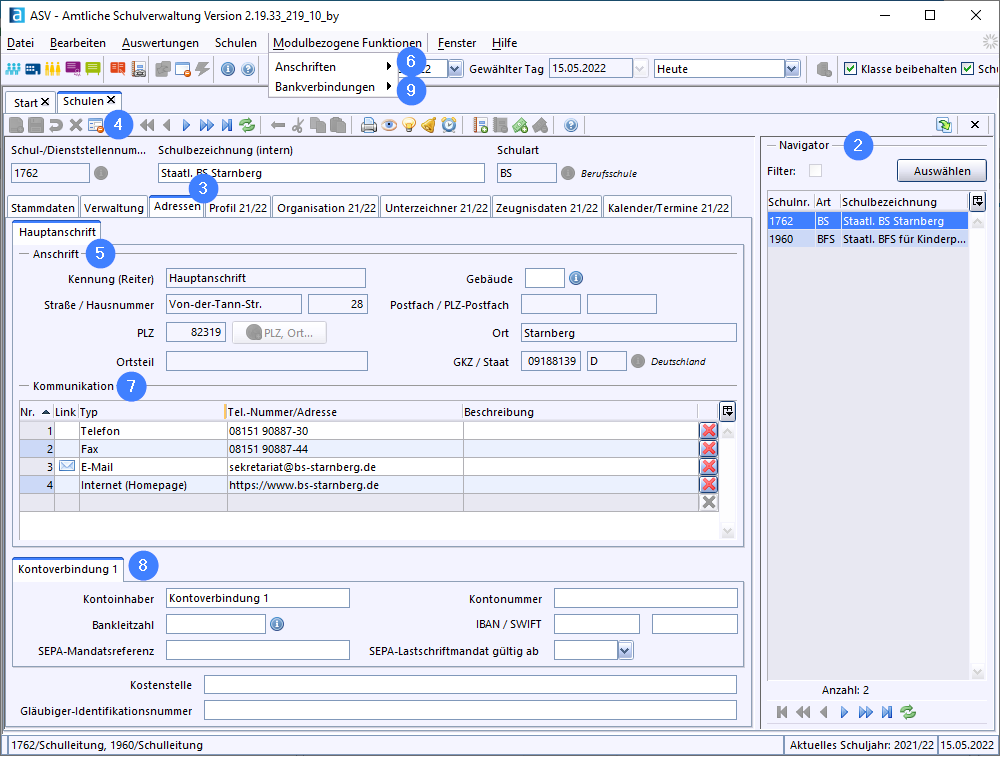Open the Datei menu
This screenshot has width=1000, height=760.
20,43
